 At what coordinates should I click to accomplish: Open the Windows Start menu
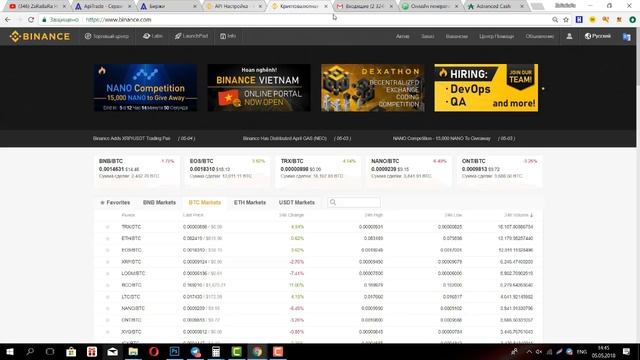coord(10,351)
